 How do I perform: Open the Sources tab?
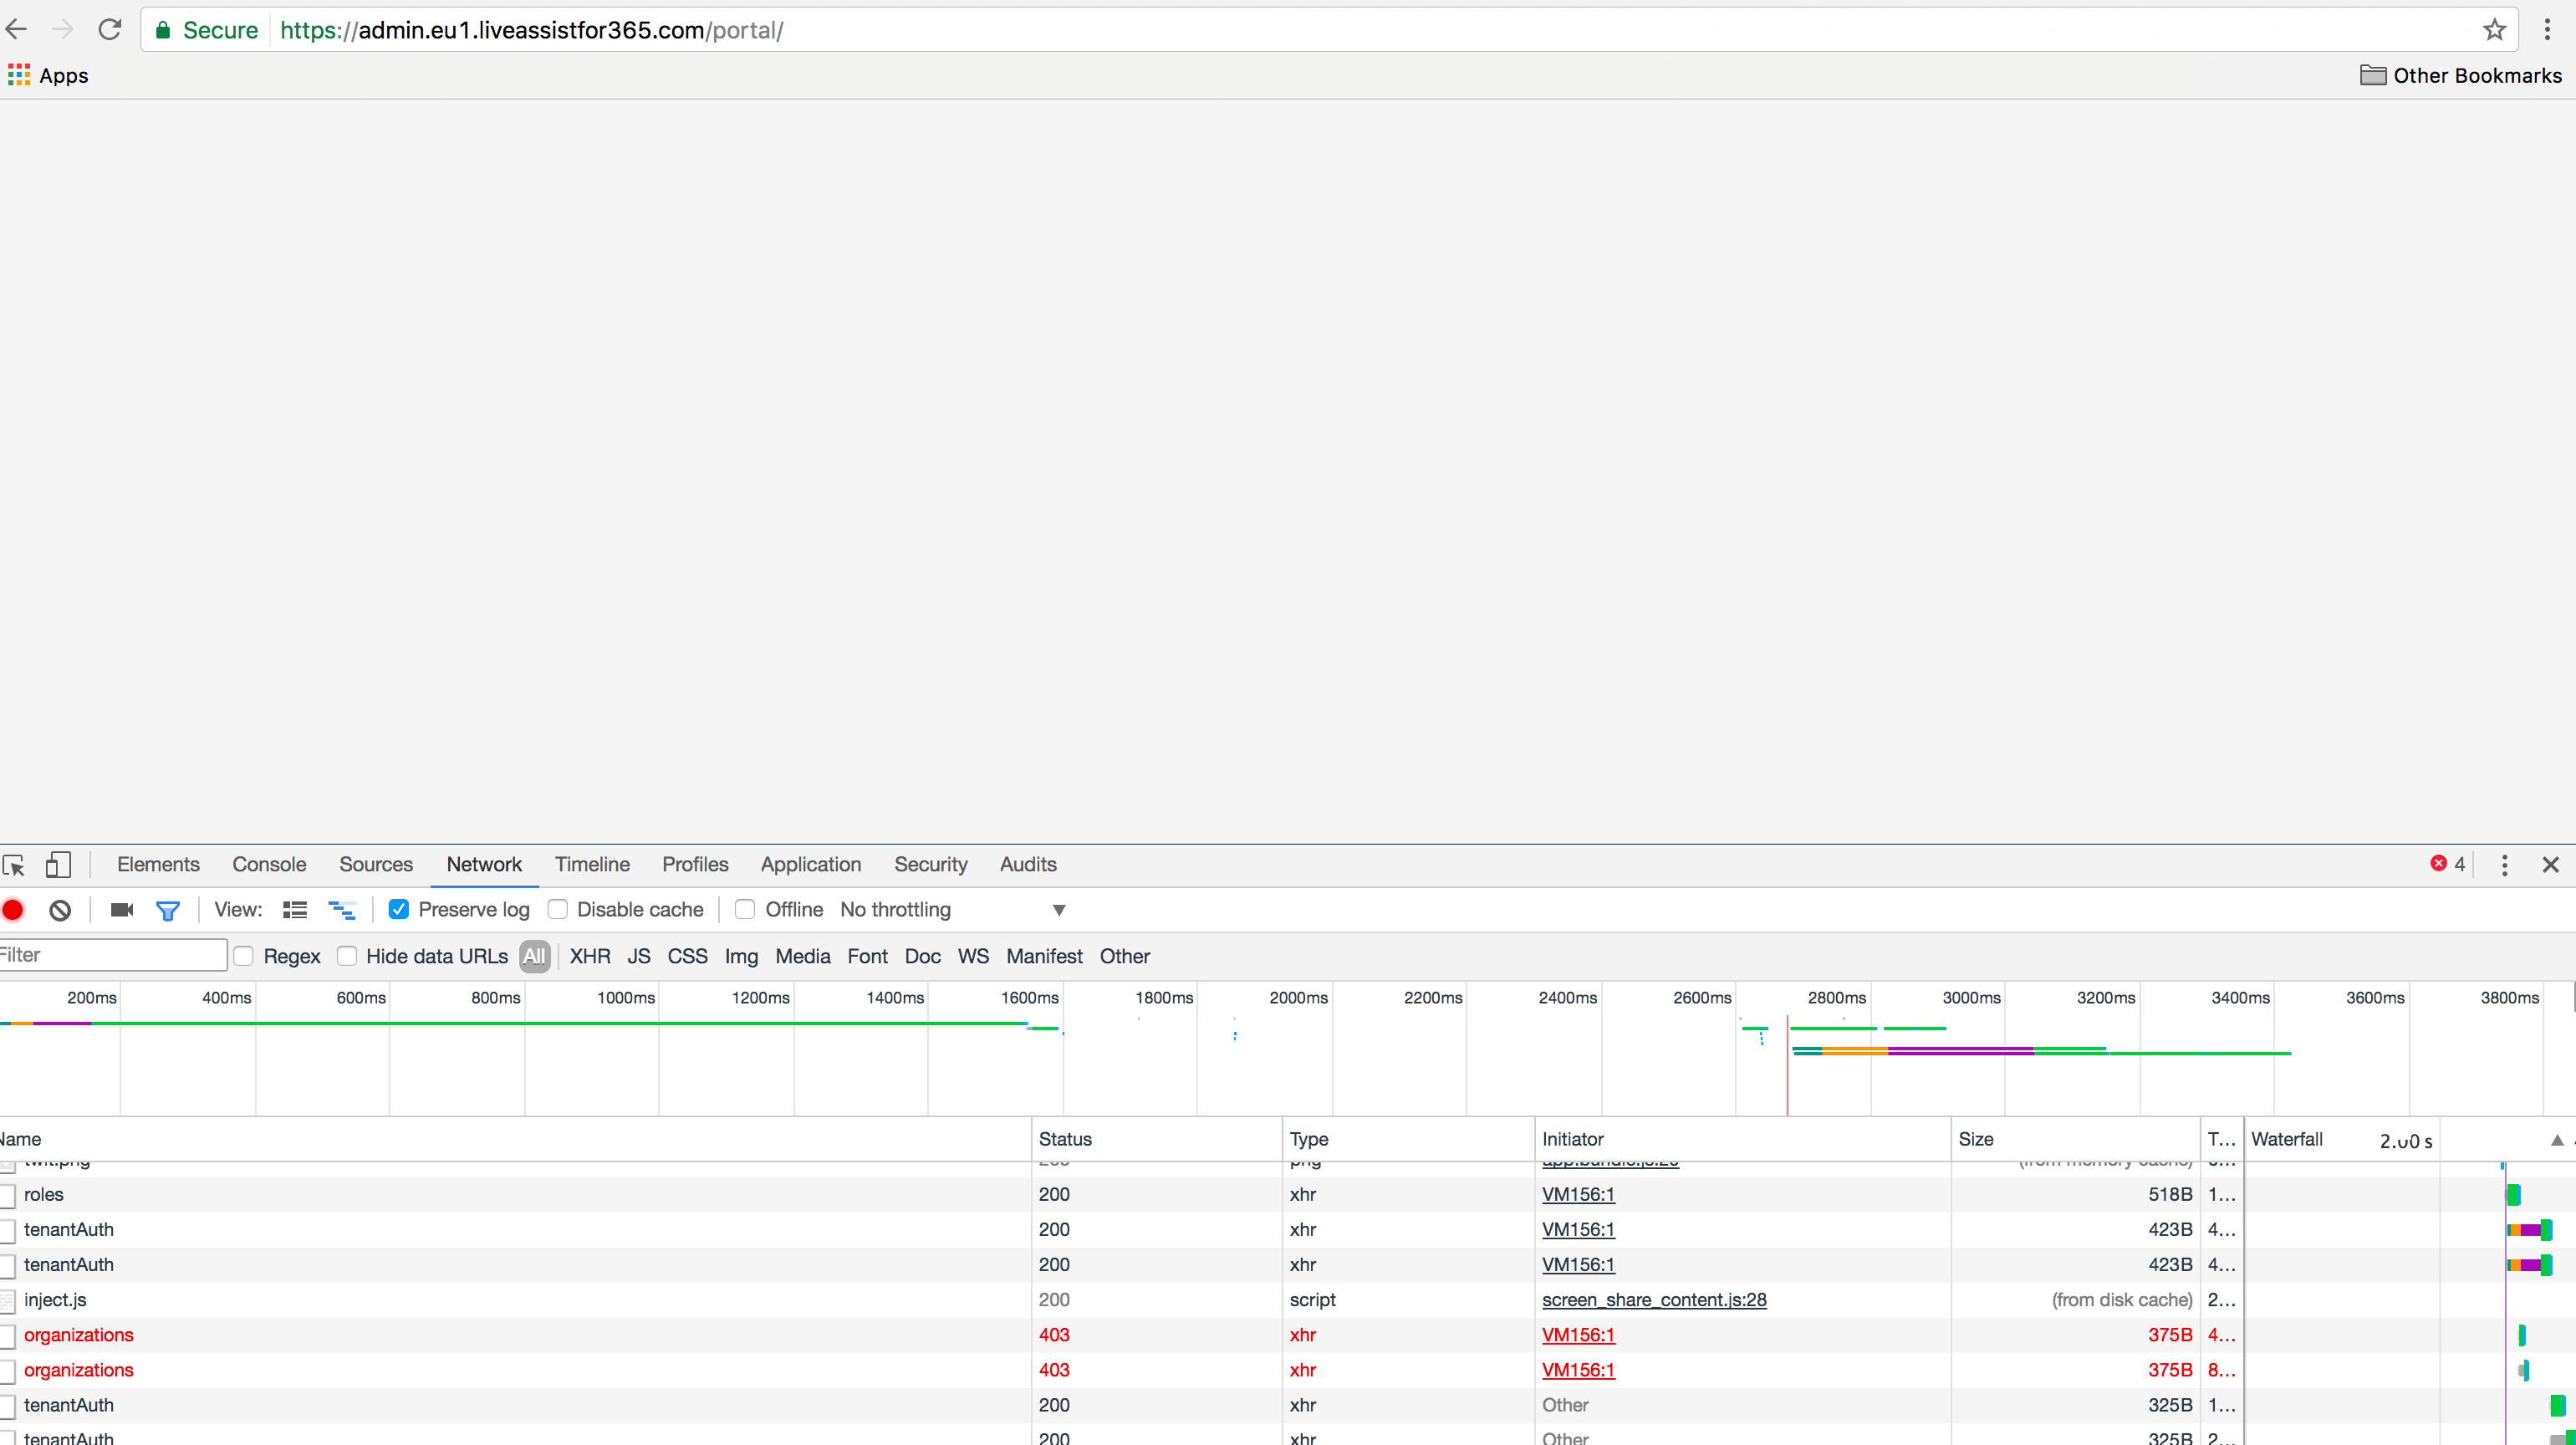coord(376,864)
